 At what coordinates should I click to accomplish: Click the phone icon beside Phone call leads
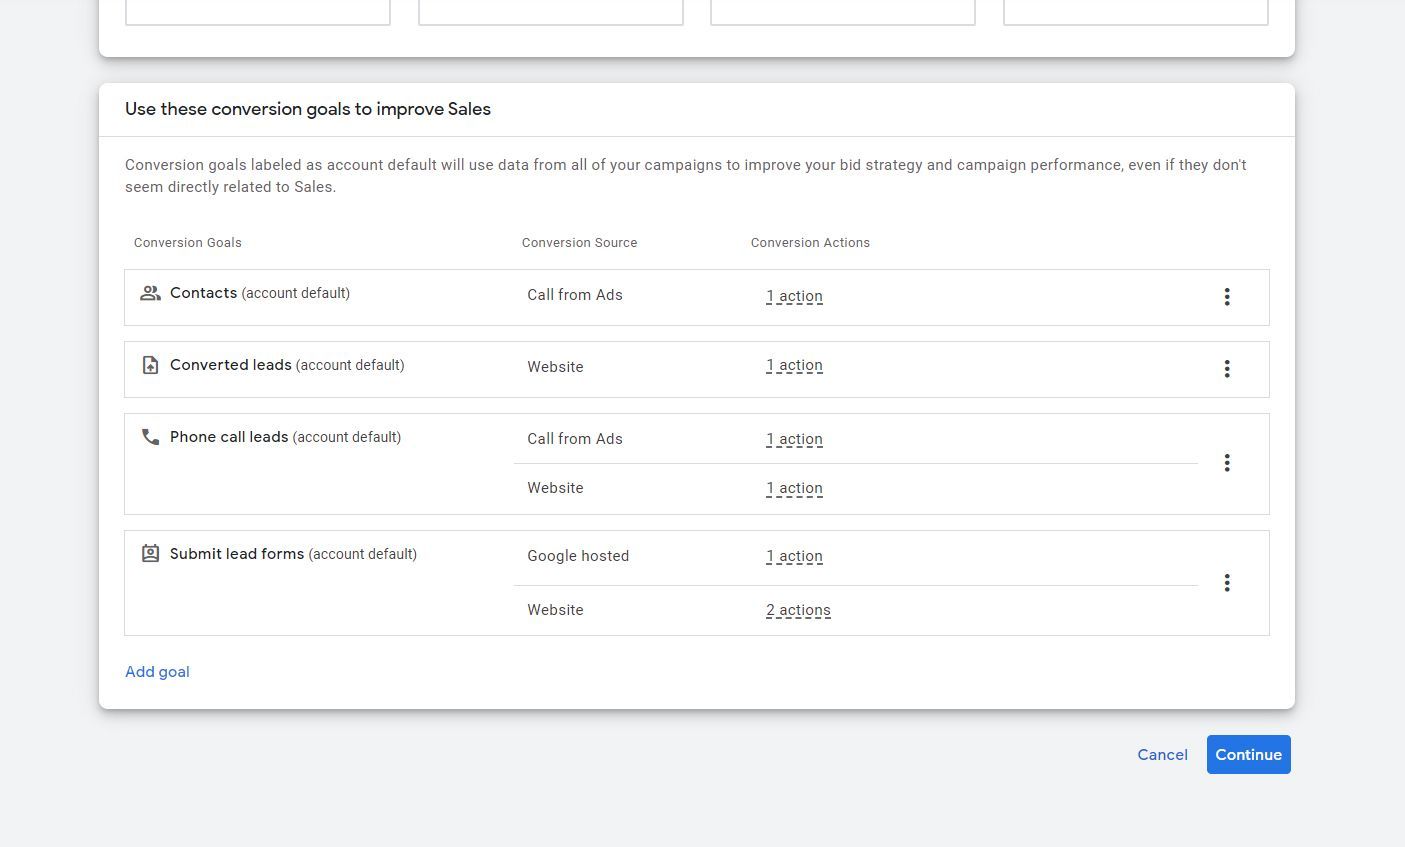tap(150, 437)
